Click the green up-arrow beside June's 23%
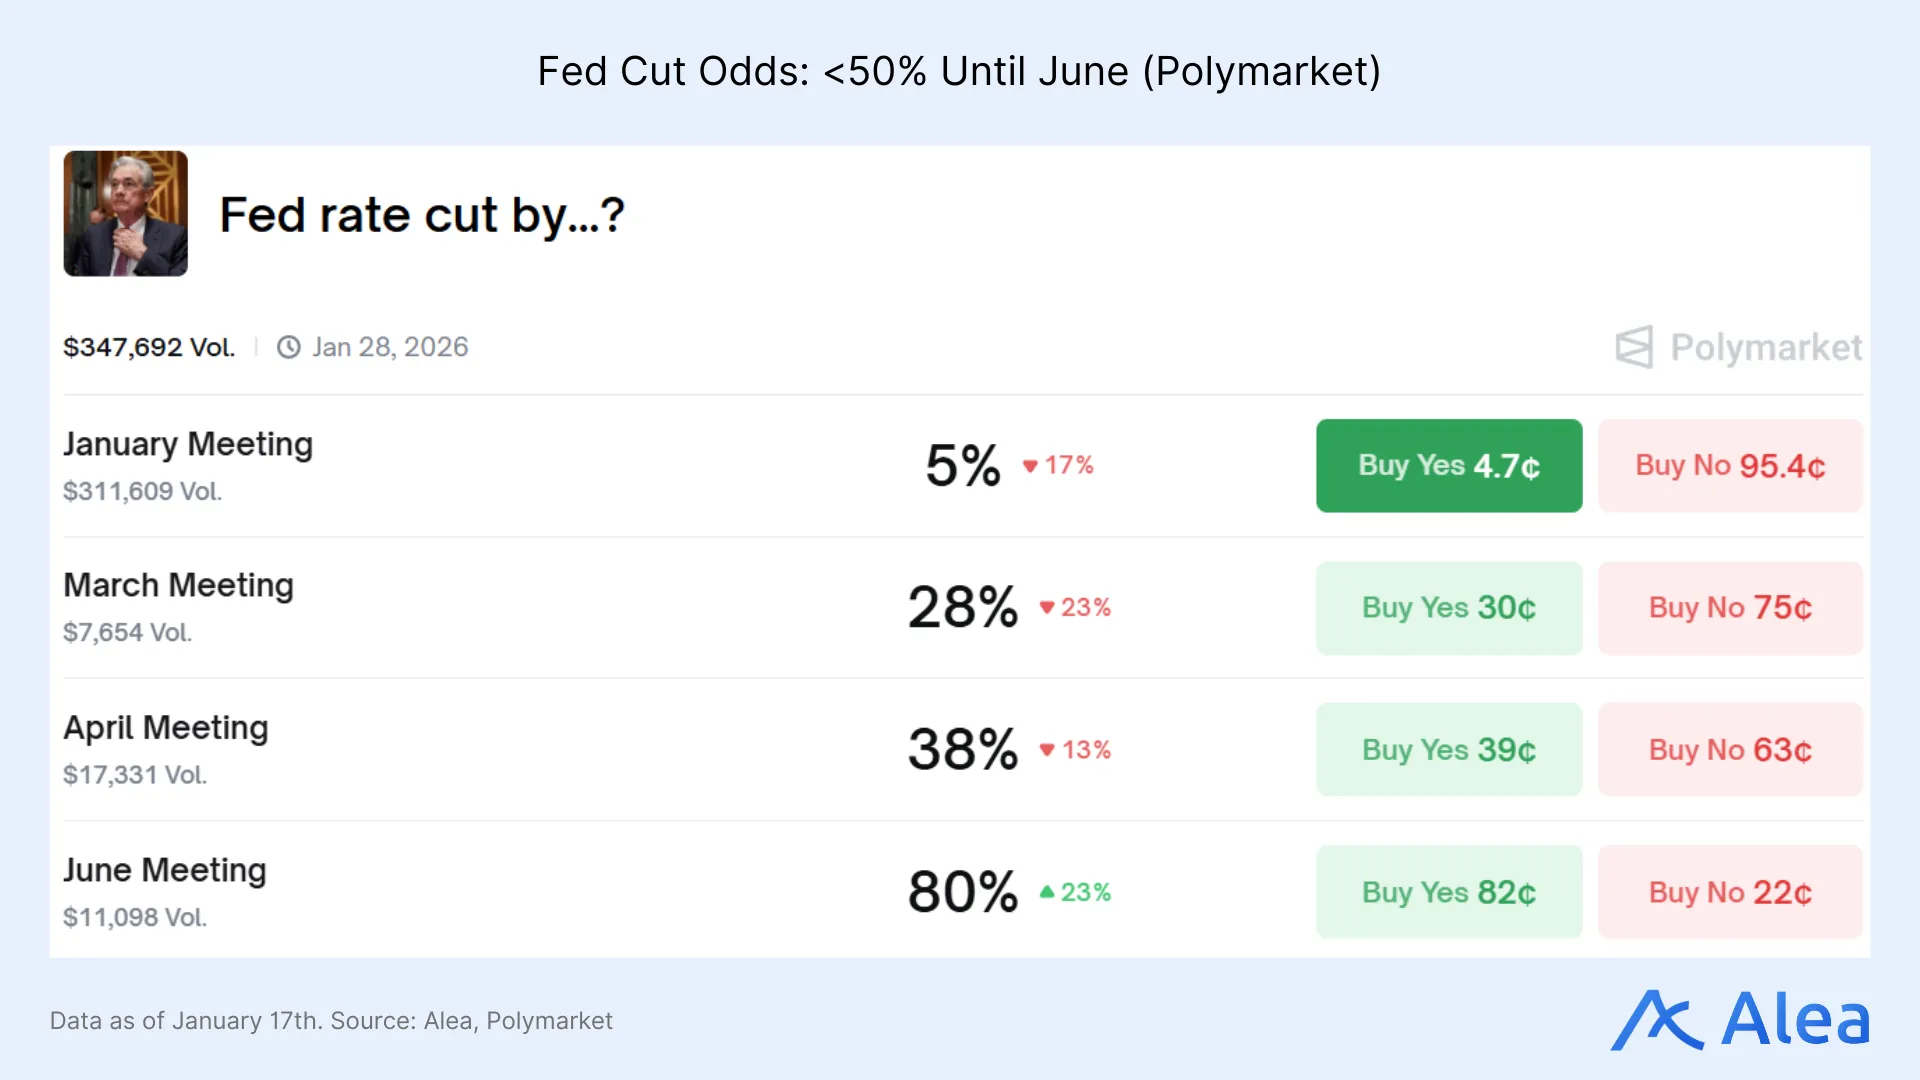The image size is (1920, 1080). click(1046, 892)
